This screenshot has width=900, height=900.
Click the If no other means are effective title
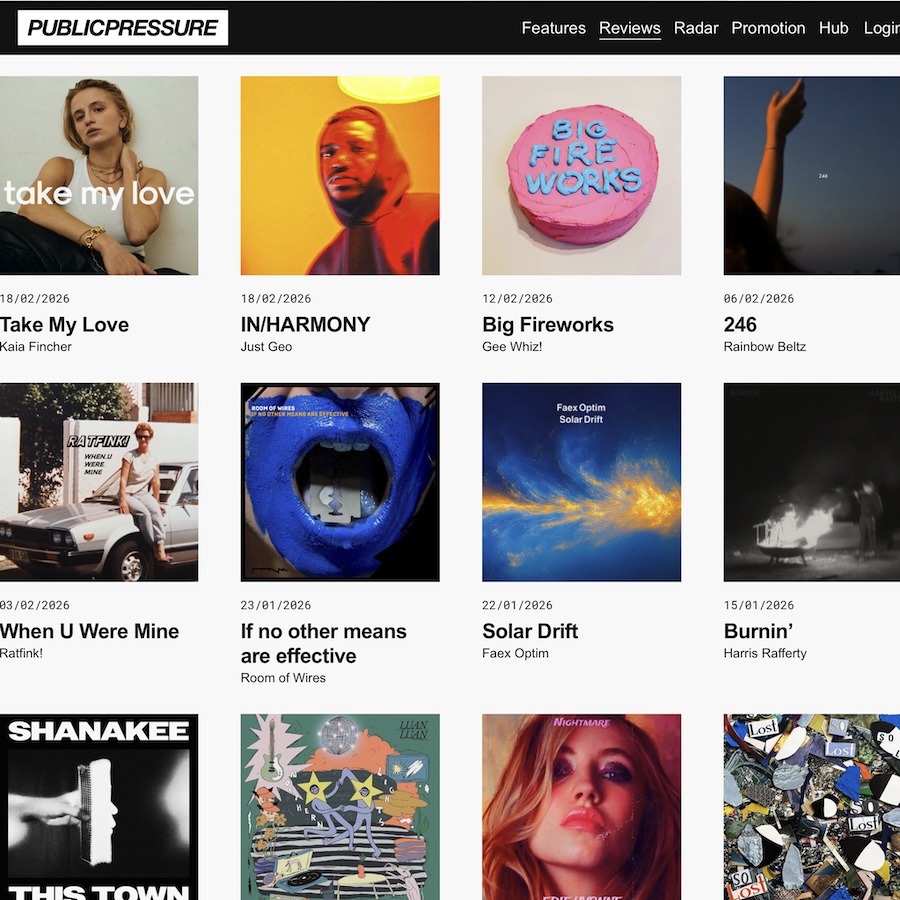(324, 643)
